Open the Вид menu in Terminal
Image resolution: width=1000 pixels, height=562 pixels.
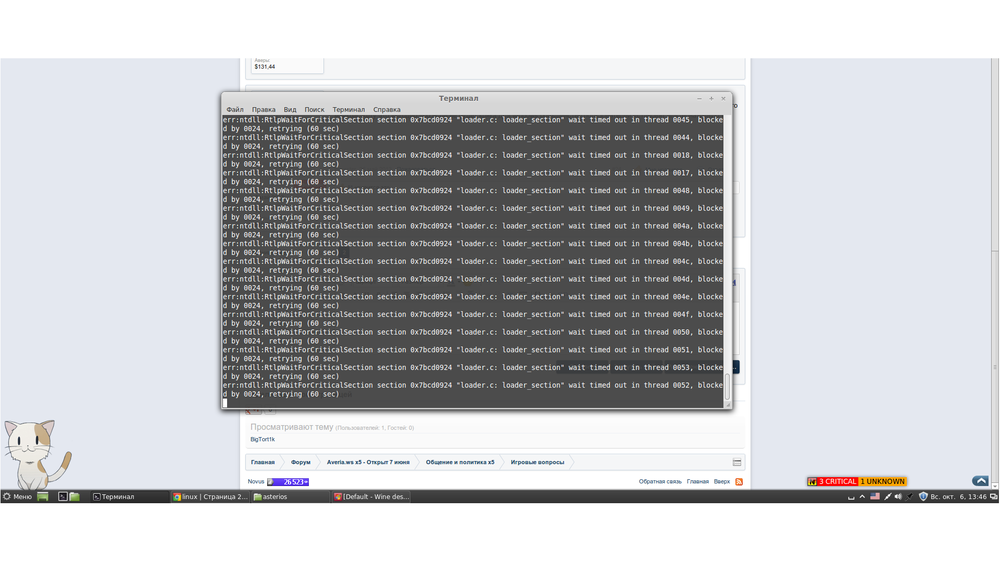point(289,110)
